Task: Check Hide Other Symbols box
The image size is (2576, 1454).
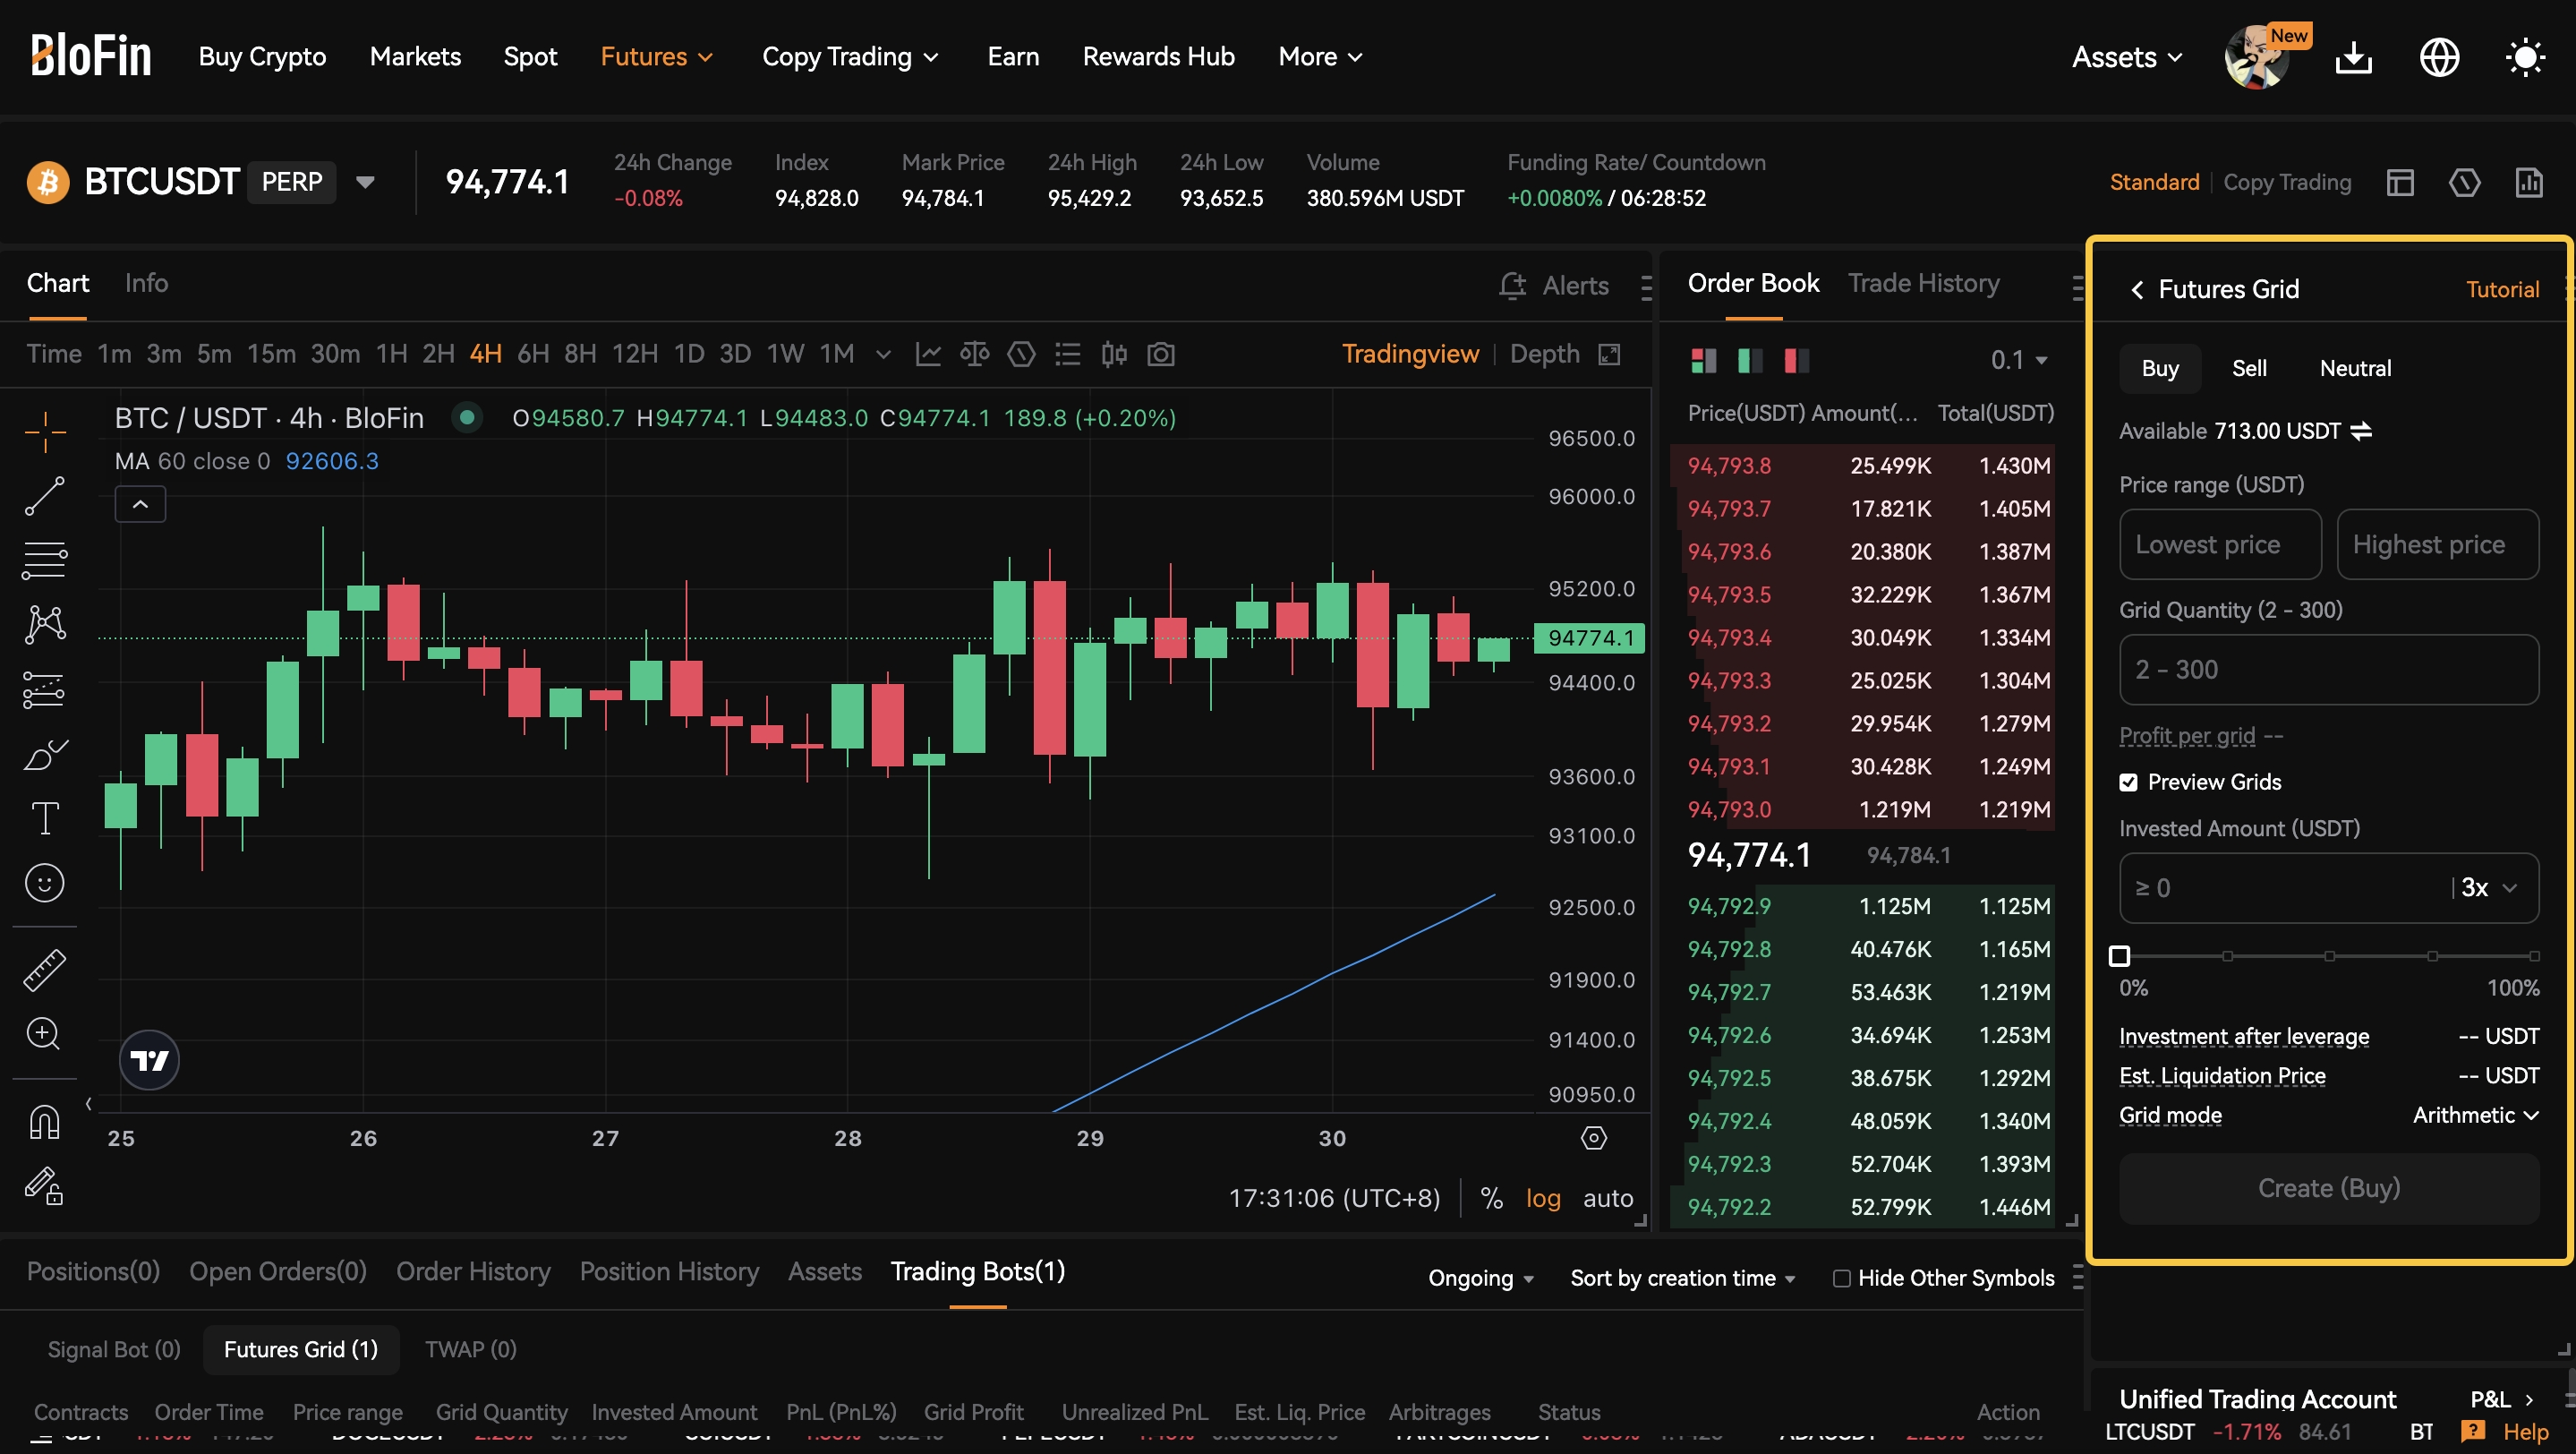Action: (1841, 1278)
